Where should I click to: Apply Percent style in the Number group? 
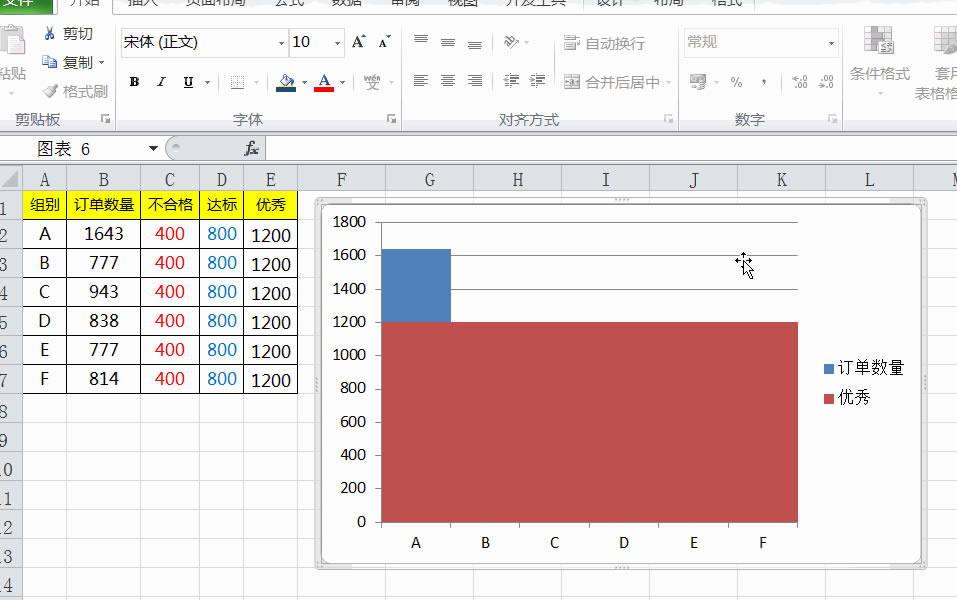point(735,82)
